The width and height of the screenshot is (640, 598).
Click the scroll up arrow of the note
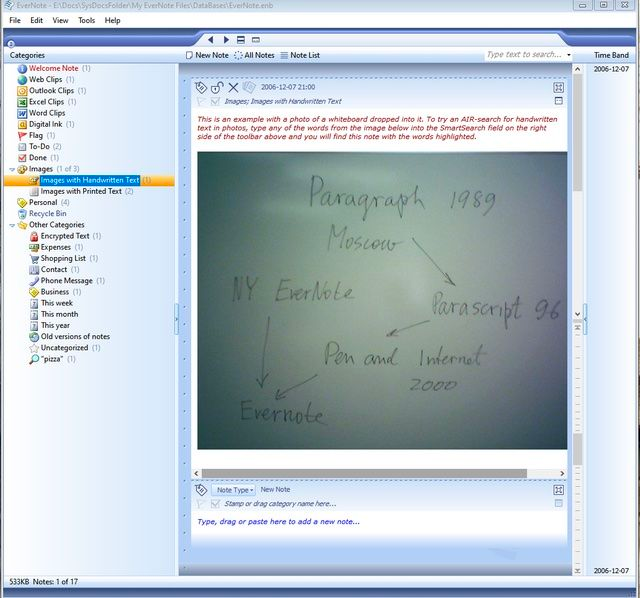[x=577, y=69]
